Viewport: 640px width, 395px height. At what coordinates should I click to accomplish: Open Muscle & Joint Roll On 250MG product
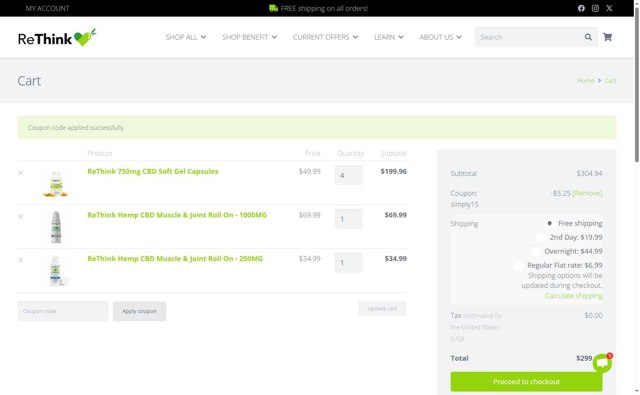point(175,259)
